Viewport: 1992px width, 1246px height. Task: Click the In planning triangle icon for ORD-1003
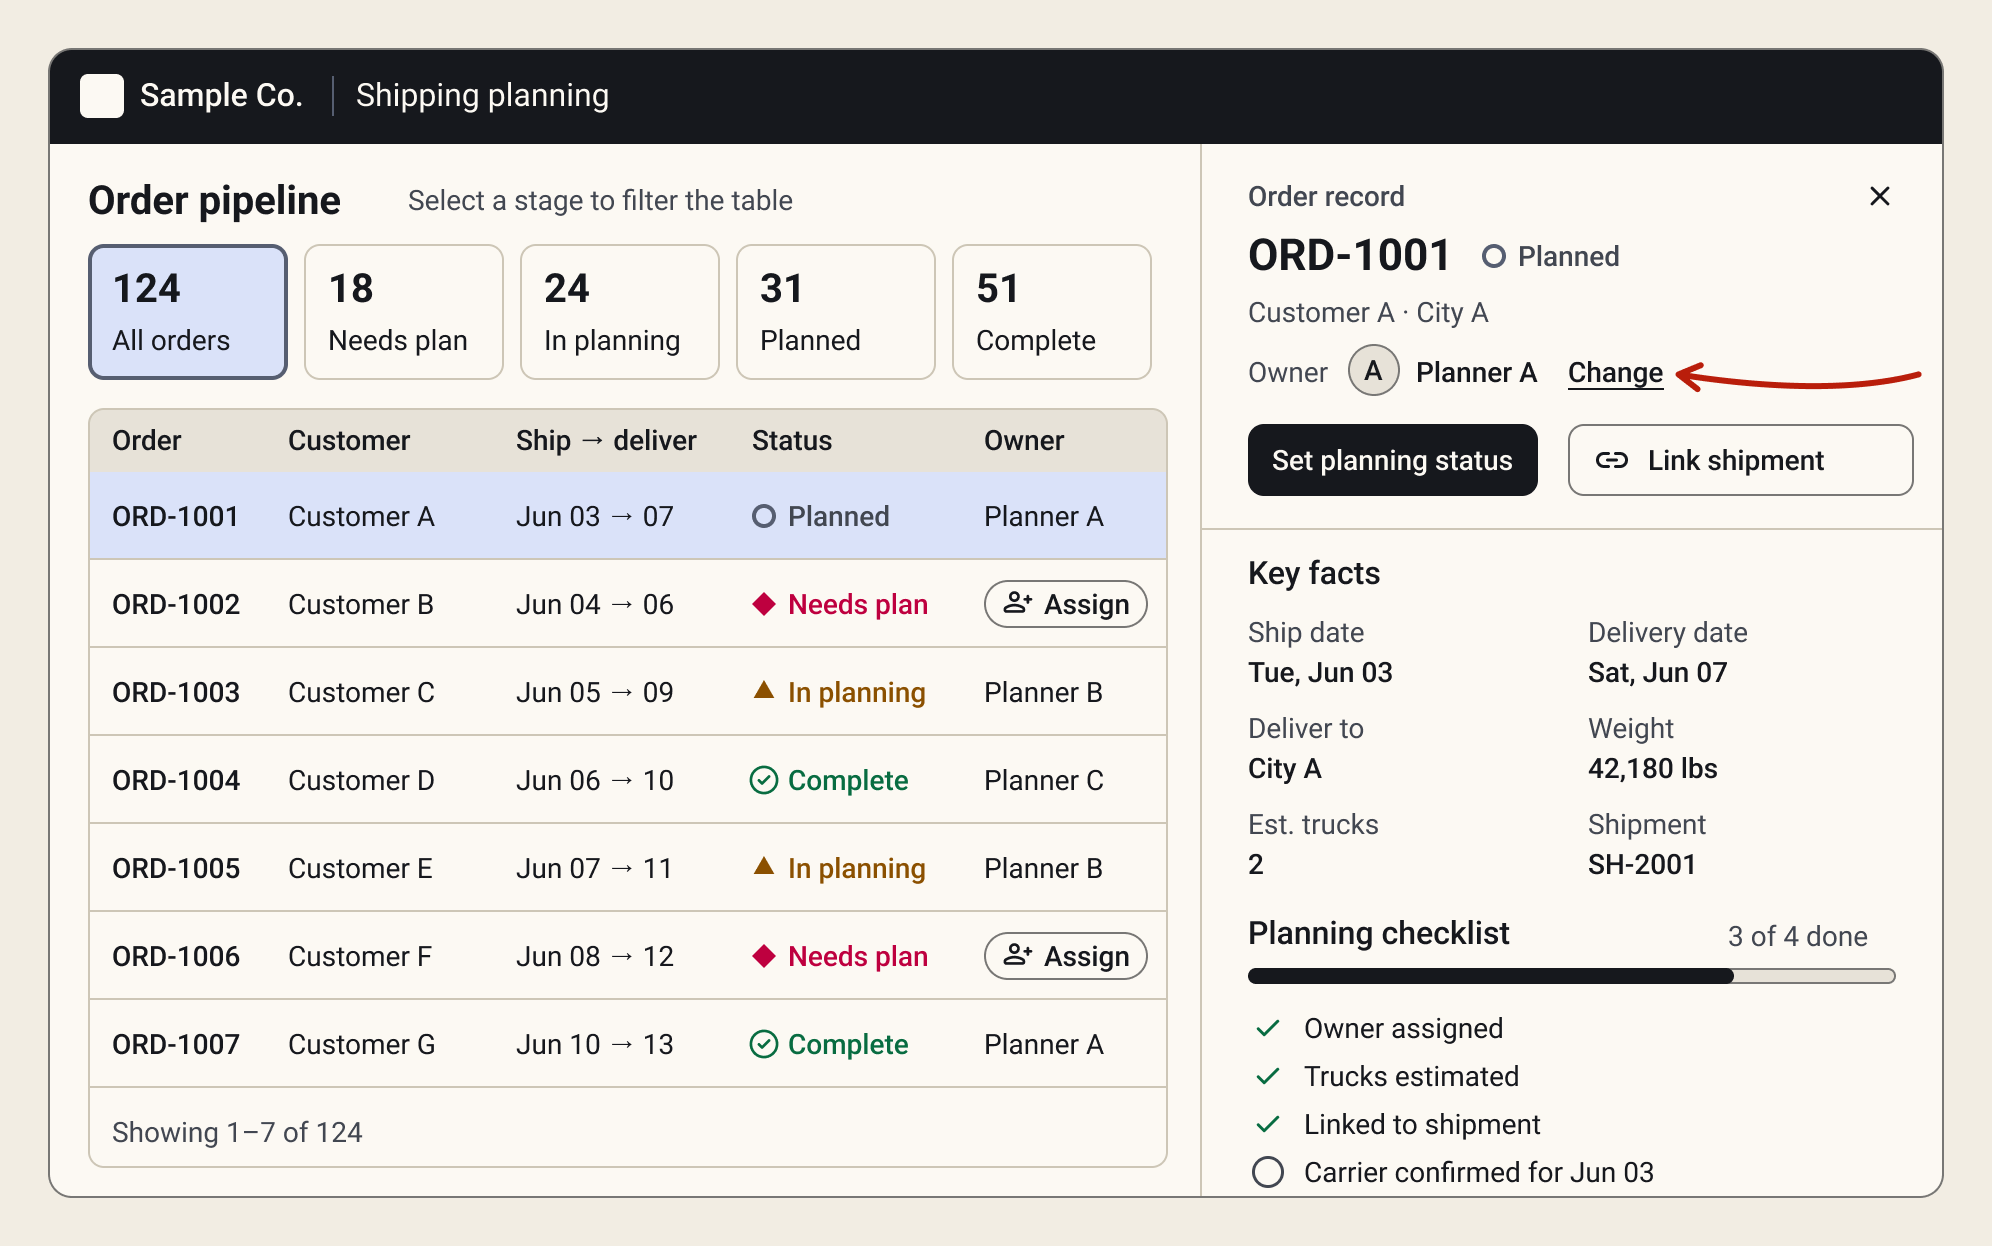(764, 690)
